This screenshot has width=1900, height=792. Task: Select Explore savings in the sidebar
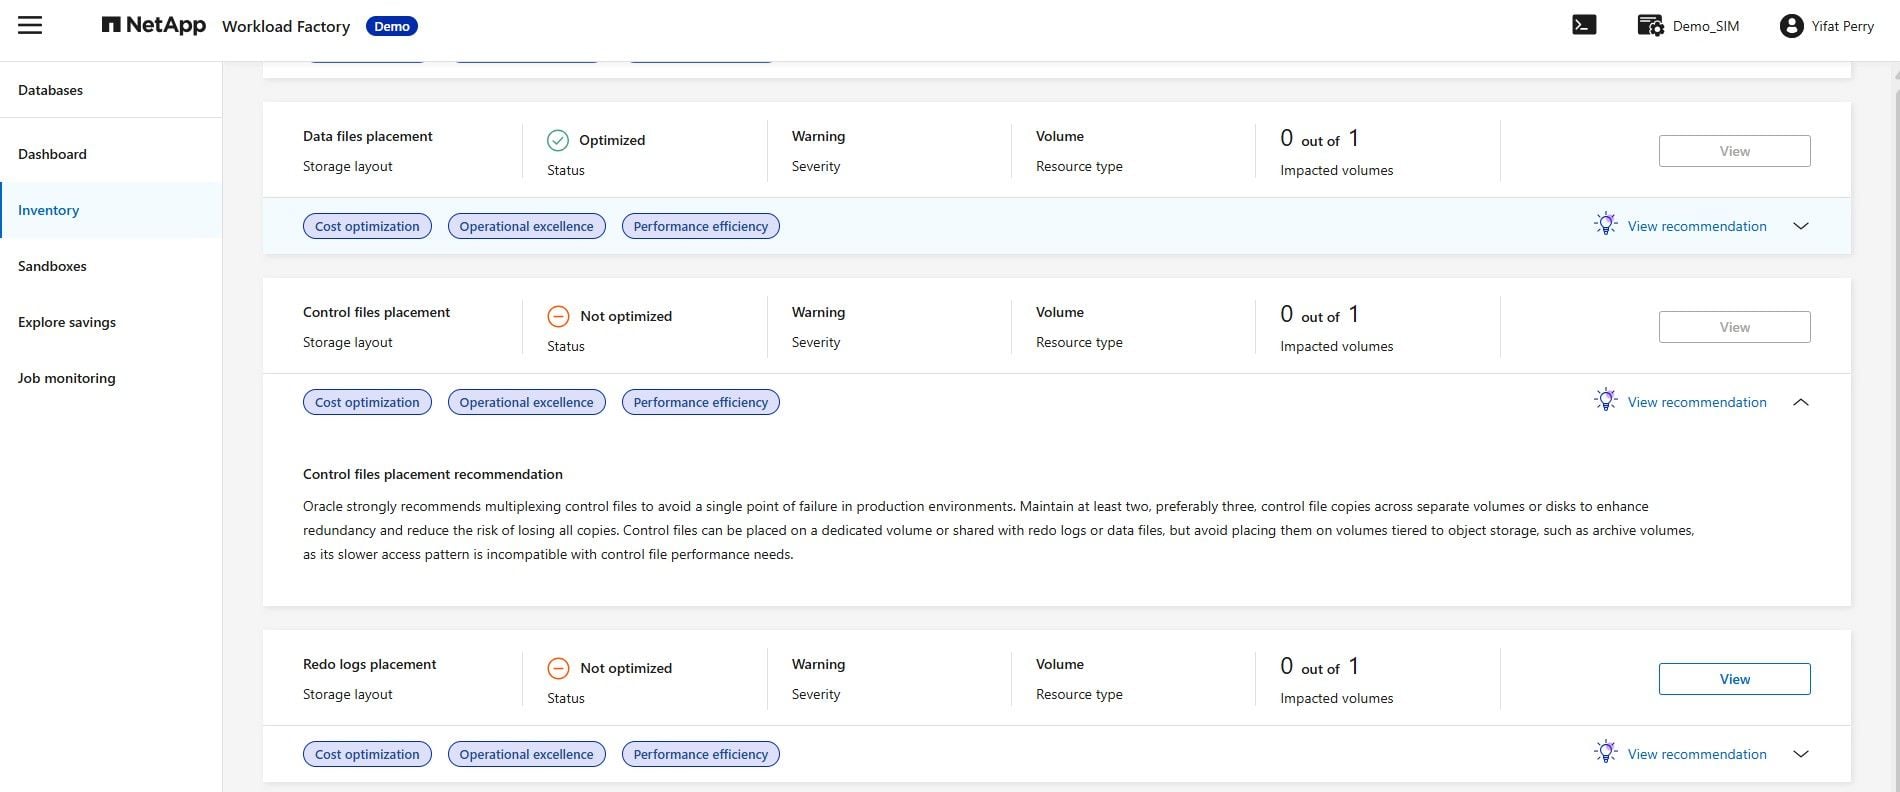[67, 322]
